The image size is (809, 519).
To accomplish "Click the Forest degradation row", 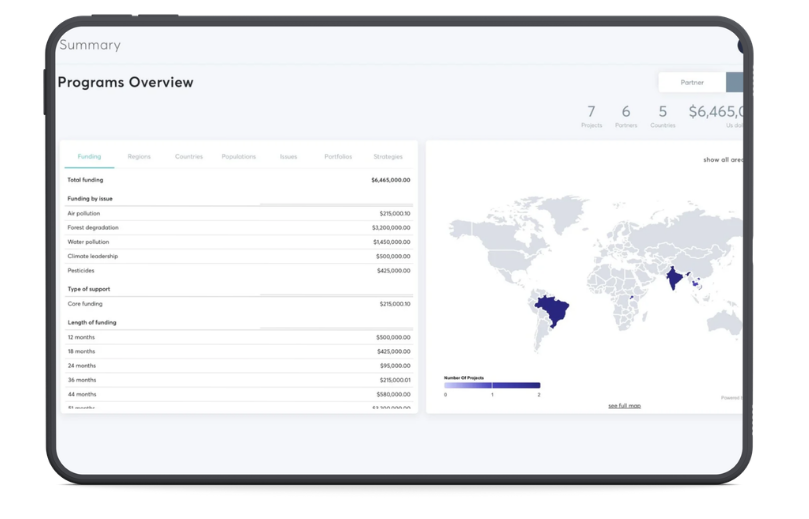I will pyautogui.click(x=239, y=228).
